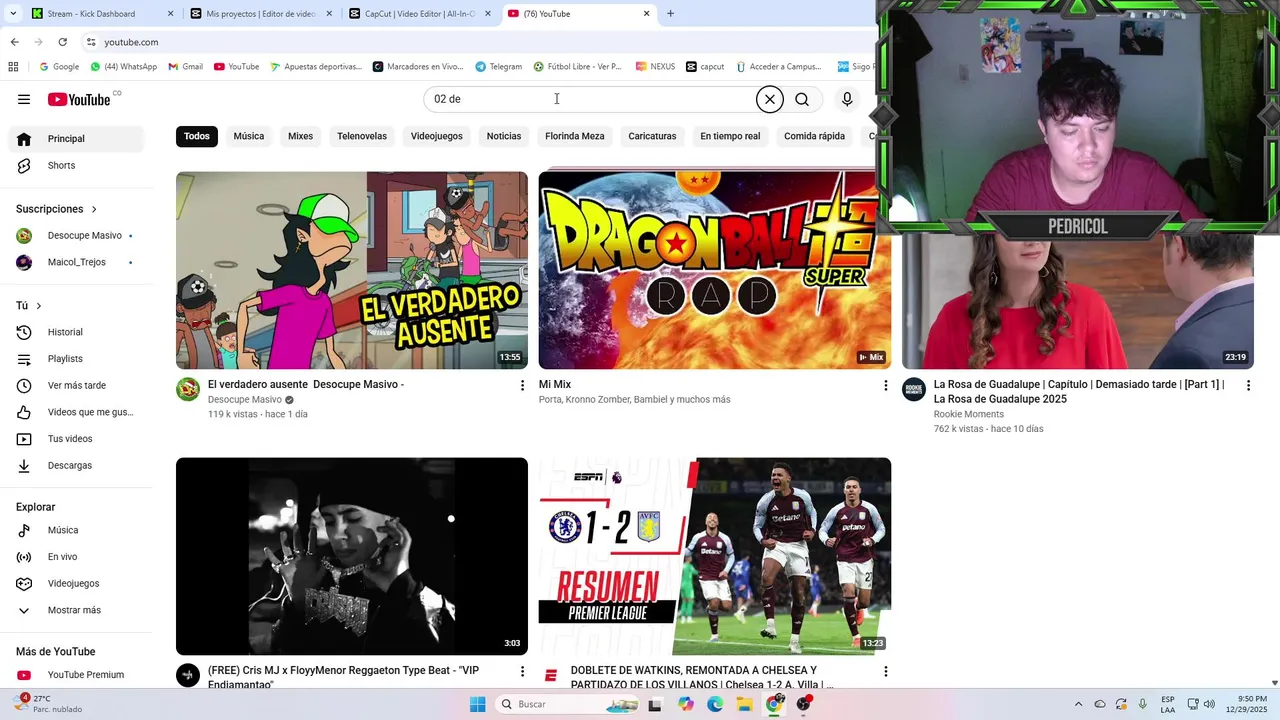Click the YouTube search input field
This screenshot has height=720, width=1280.
[x=590, y=99]
